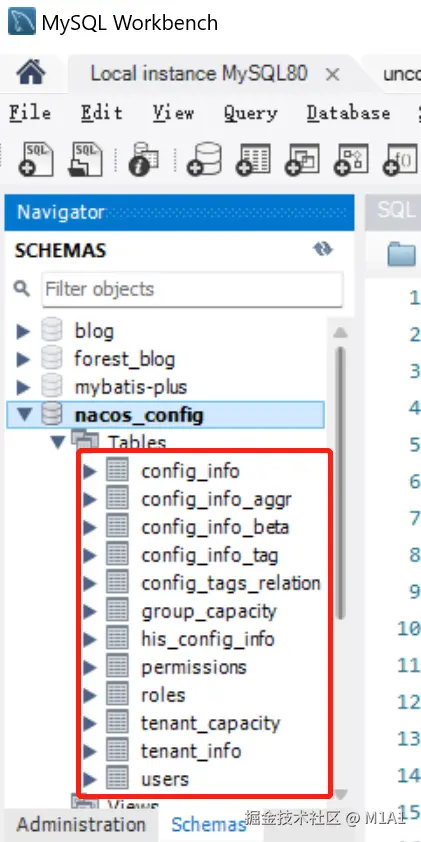Image resolution: width=421 pixels, height=842 pixels.
Task: Click the Home screen icon tab
Action: [31, 72]
